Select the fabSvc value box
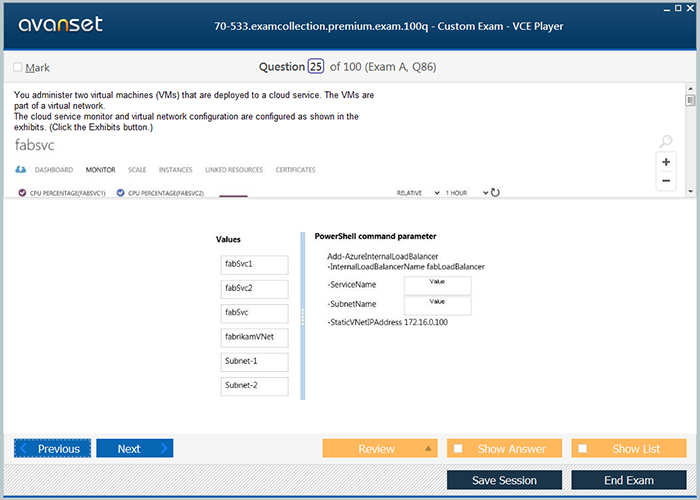Image resolution: width=700 pixels, height=500 pixels. [x=254, y=313]
